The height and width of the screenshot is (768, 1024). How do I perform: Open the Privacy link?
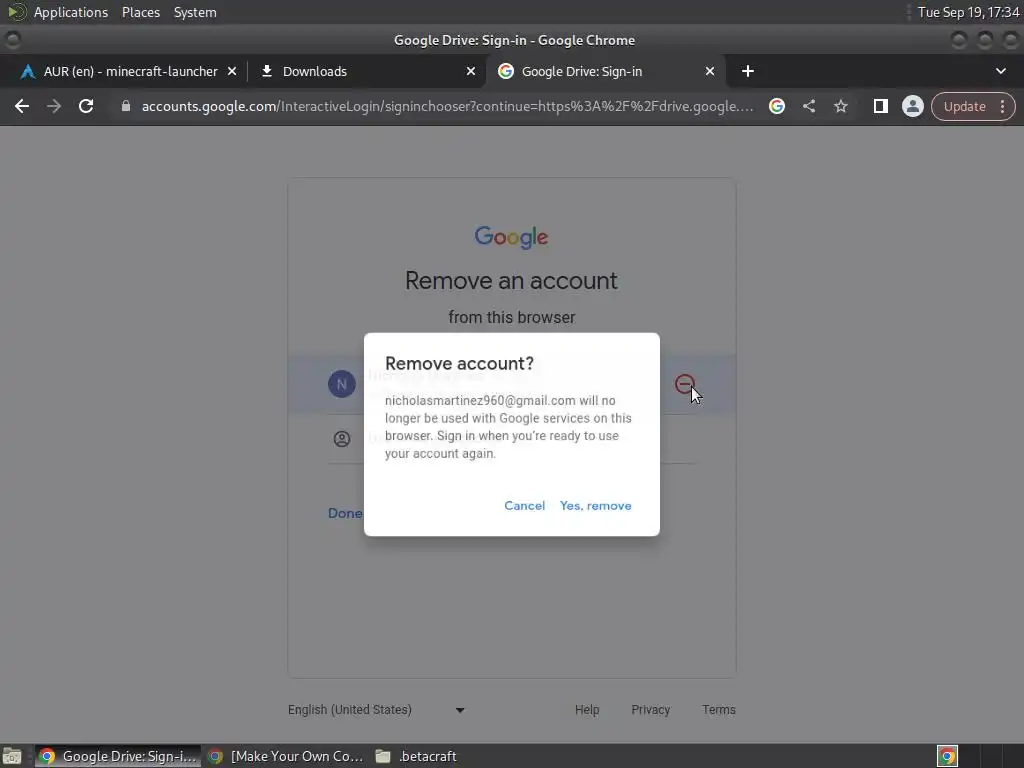click(650, 710)
